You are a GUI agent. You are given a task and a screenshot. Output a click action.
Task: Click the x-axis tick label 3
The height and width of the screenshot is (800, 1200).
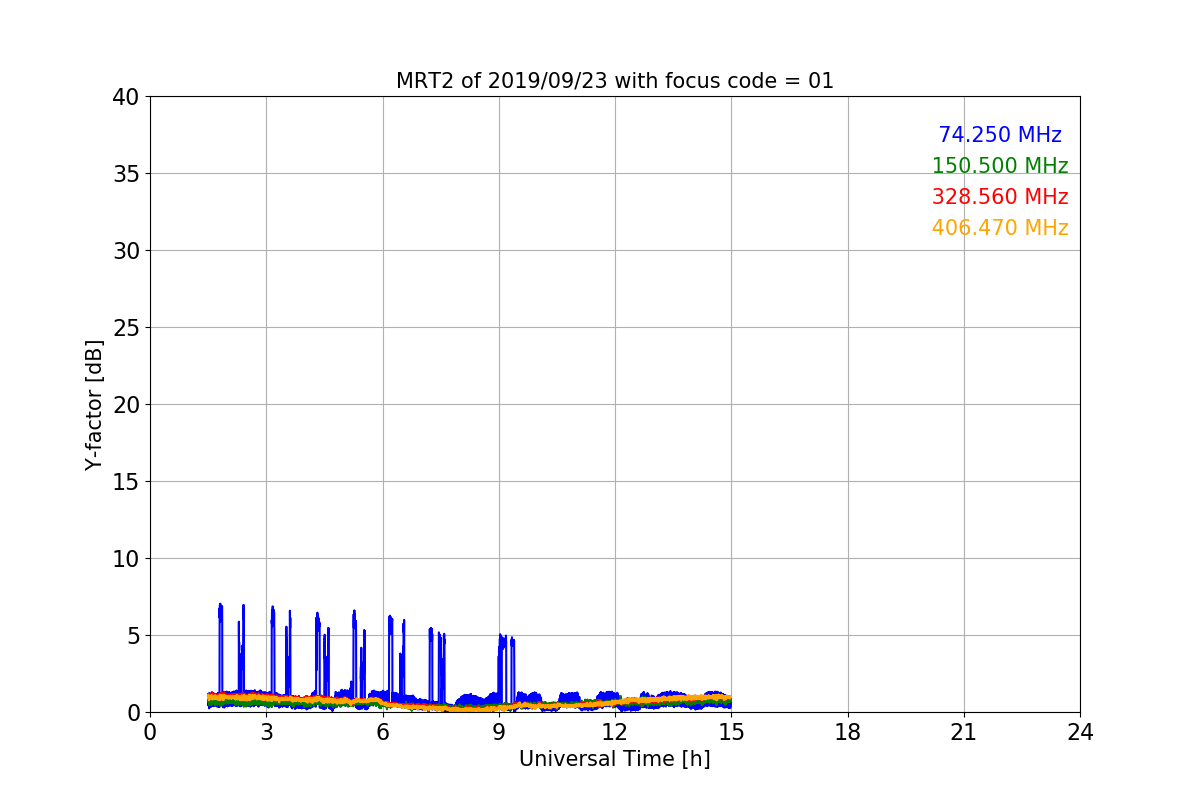tap(266, 732)
